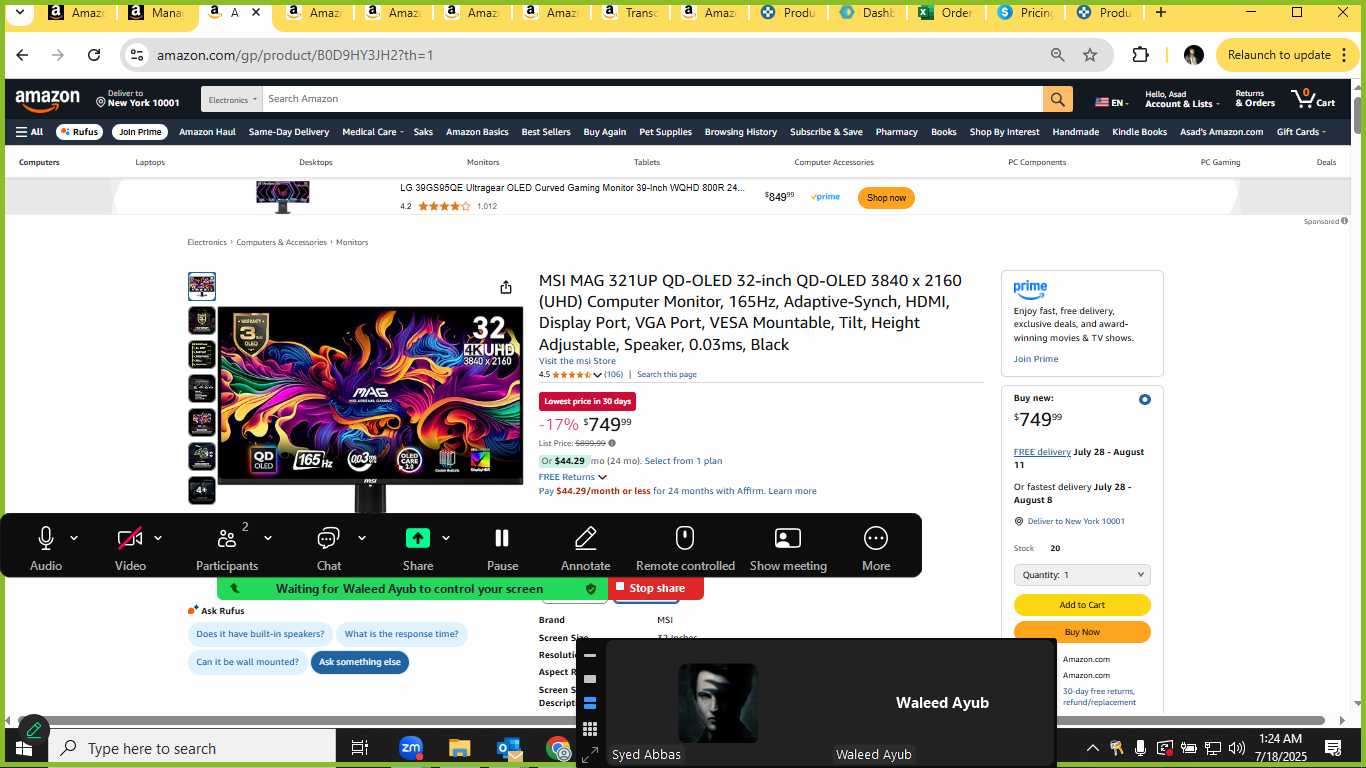Click the Search Amazon input field
Viewport: 1366px width, 768px height.
coord(652,99)
